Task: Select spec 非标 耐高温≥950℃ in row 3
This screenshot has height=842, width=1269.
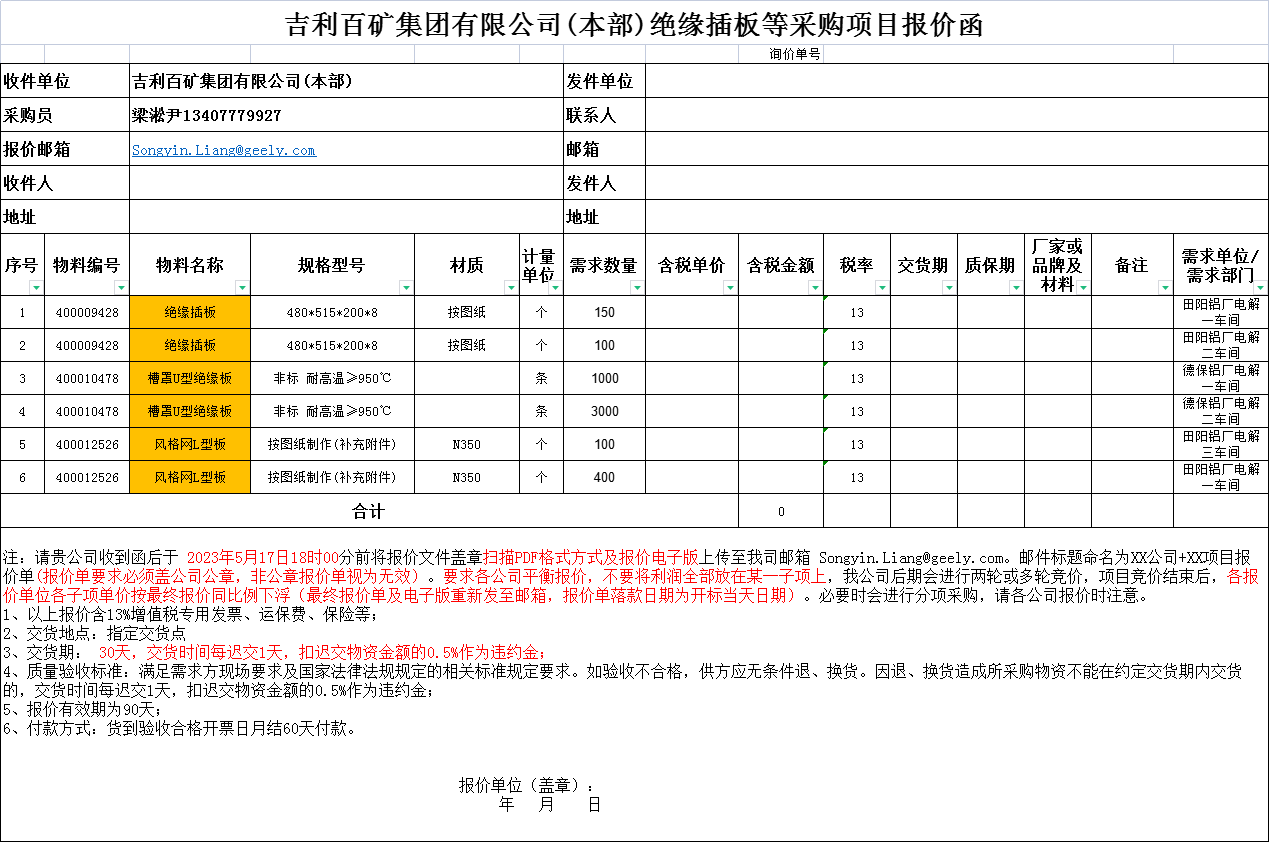Action: 332,378
